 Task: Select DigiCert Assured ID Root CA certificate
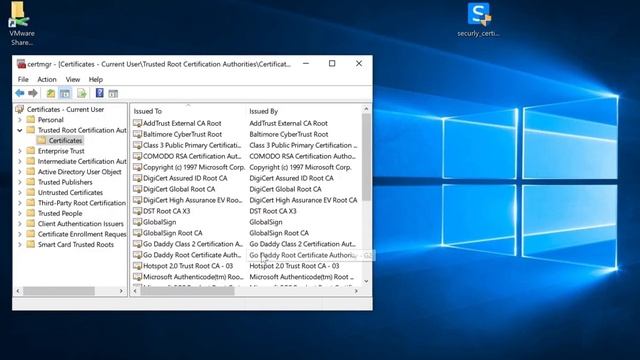pyautogui.click(x=185, y=178)
